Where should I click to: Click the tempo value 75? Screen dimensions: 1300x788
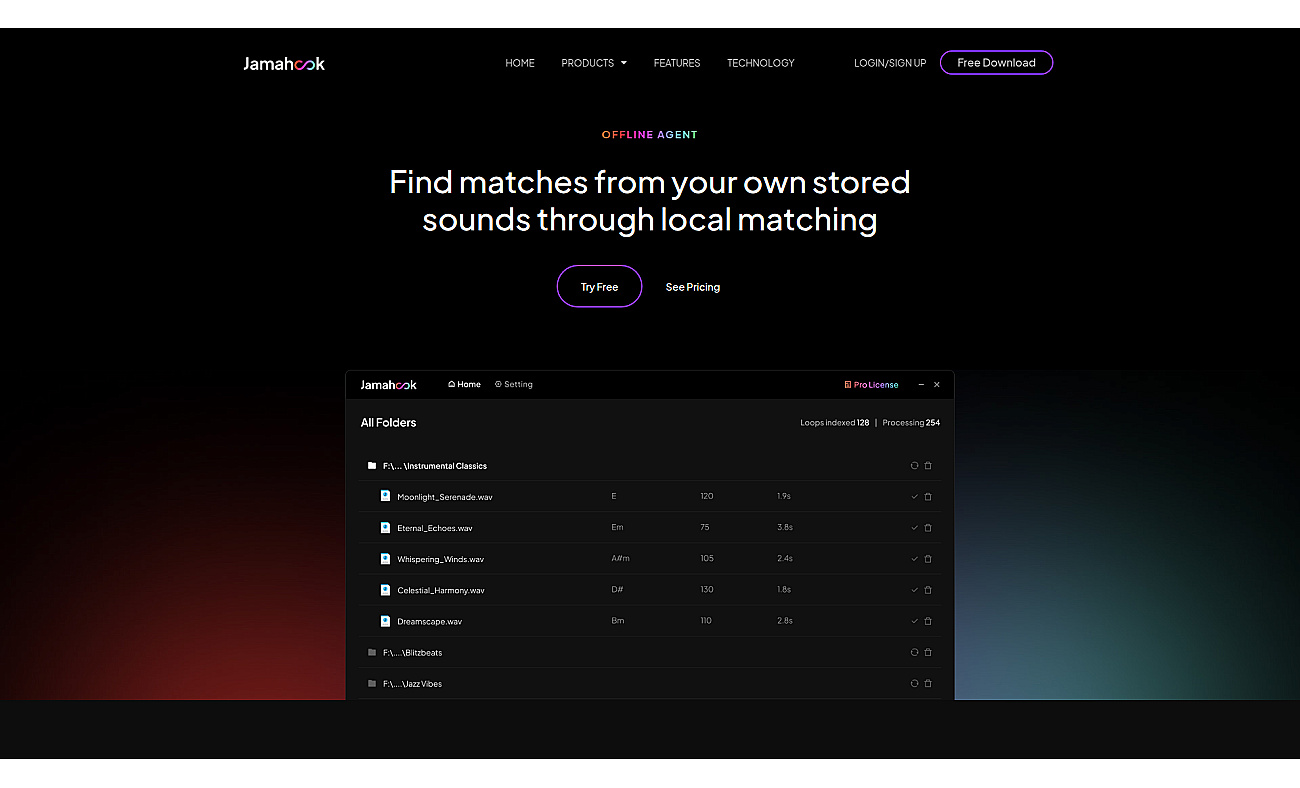click(705, 527)
